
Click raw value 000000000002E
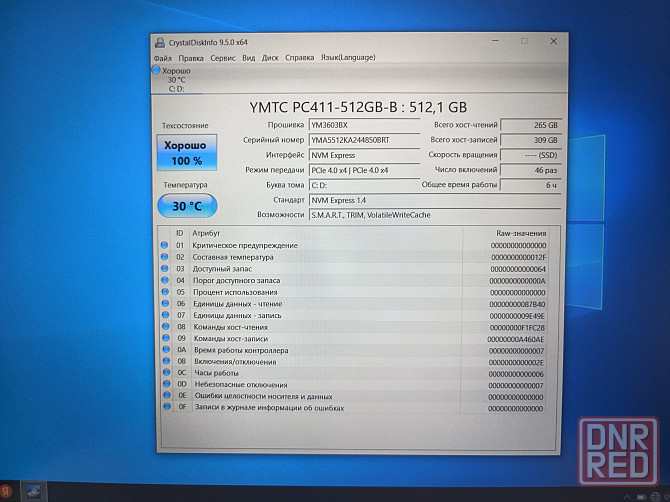(516, 362)
